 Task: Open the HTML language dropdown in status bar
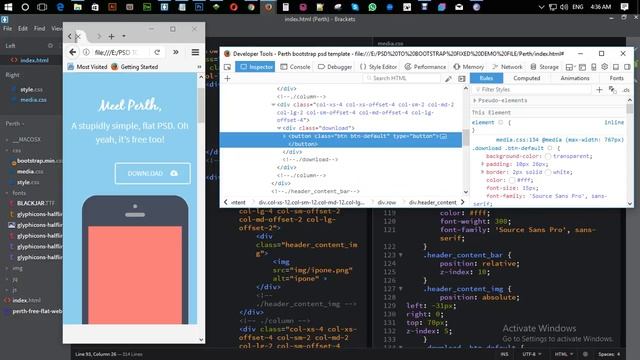point(563,354)
